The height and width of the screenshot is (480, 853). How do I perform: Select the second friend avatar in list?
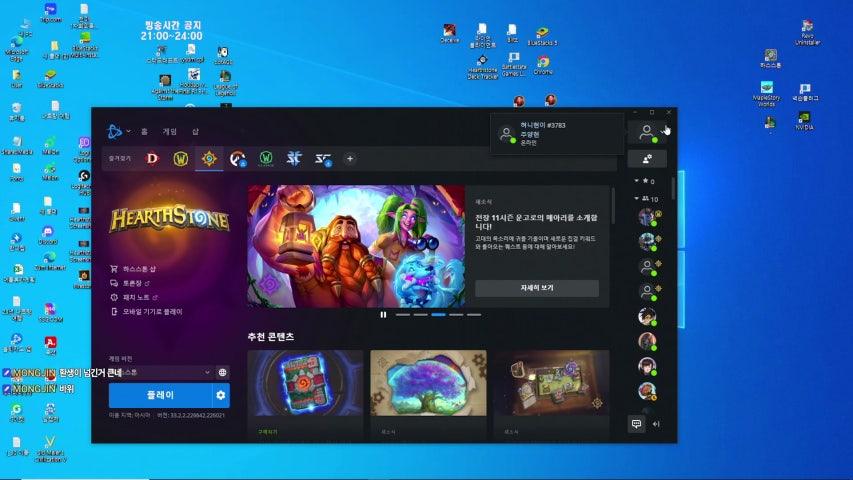(647, 241)
